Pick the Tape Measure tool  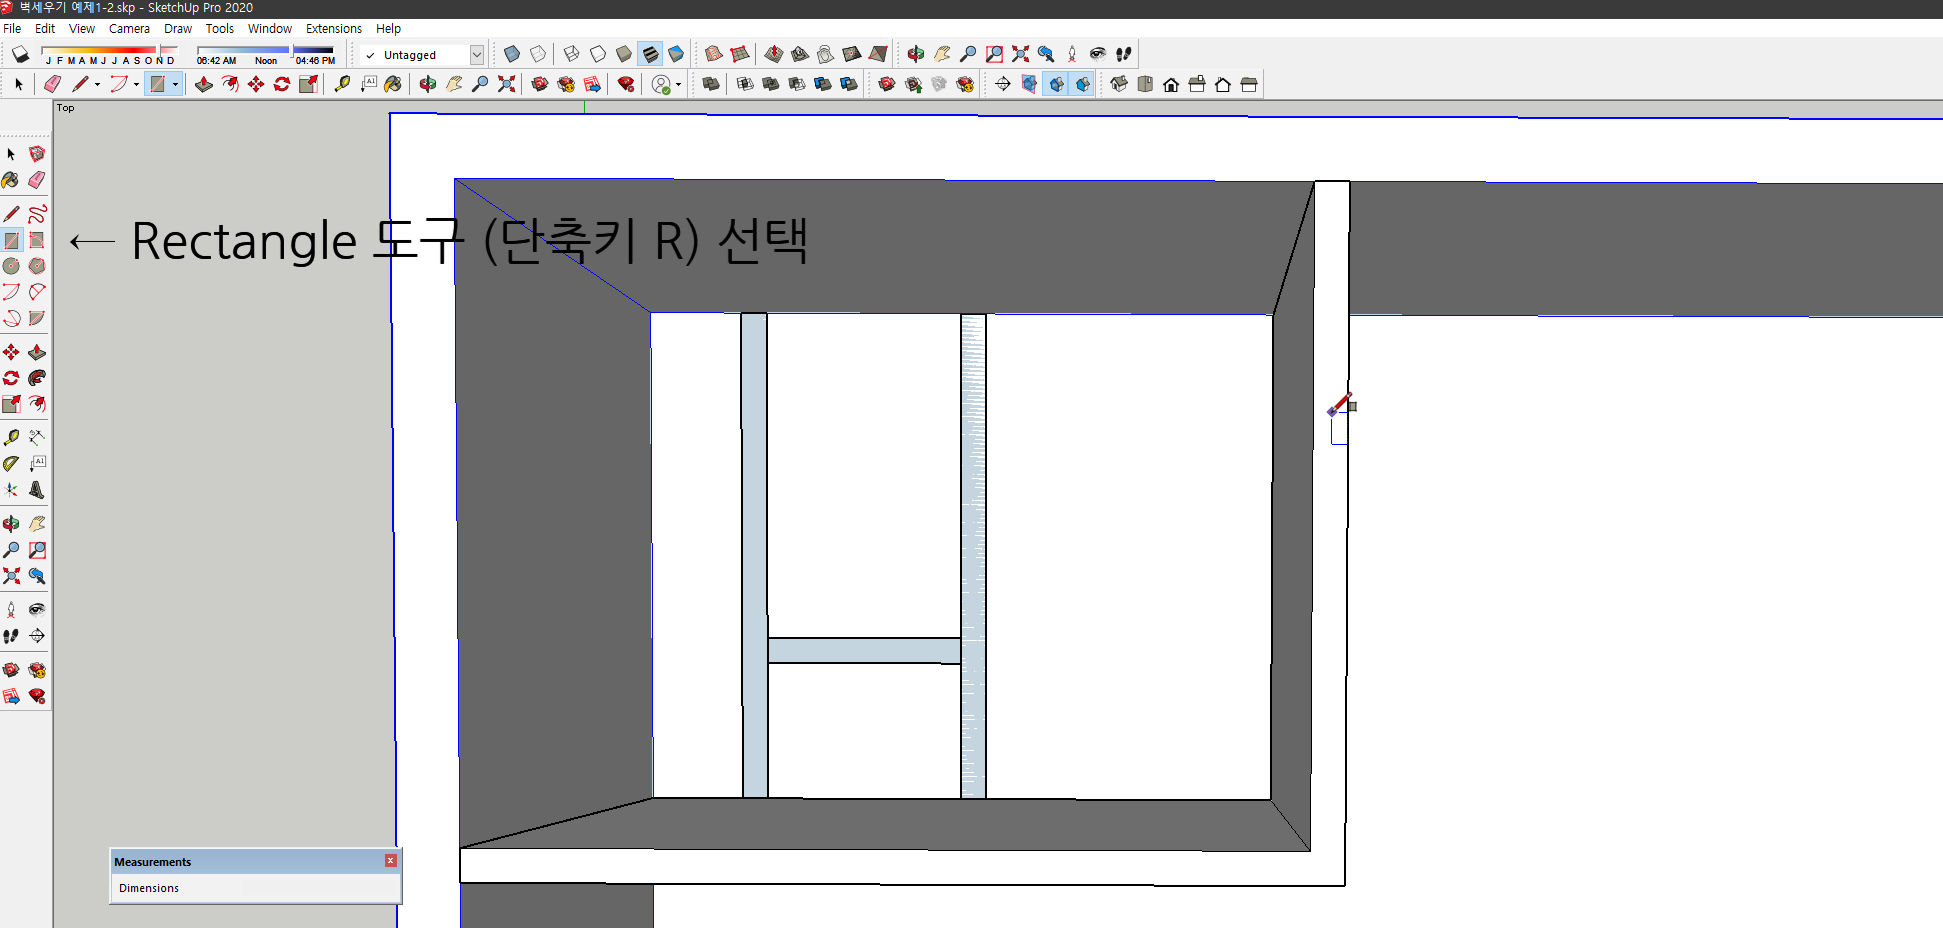[11, 437]
